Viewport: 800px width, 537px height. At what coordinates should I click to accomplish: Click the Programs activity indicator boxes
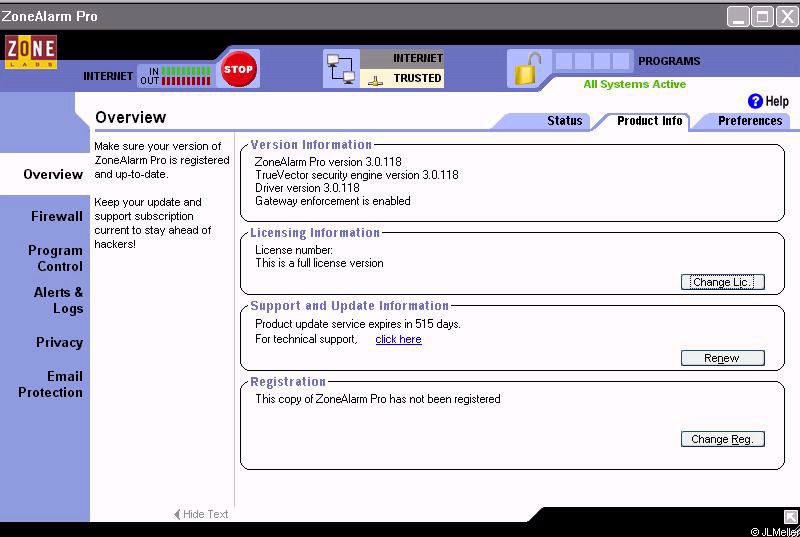(592, 61)
